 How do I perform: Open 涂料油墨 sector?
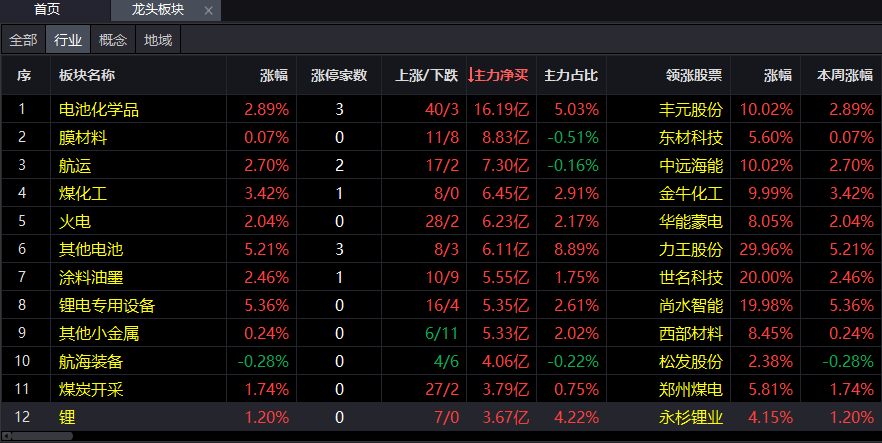coord(91,277)
